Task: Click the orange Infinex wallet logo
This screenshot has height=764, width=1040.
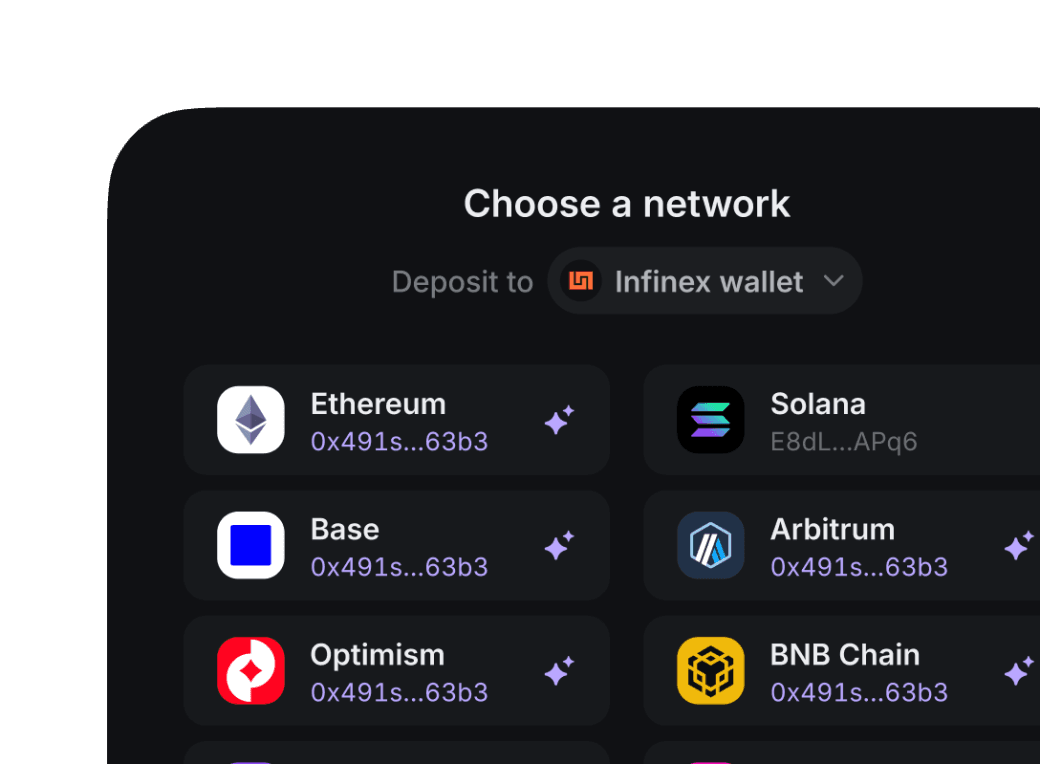Action: coord(580,281)
